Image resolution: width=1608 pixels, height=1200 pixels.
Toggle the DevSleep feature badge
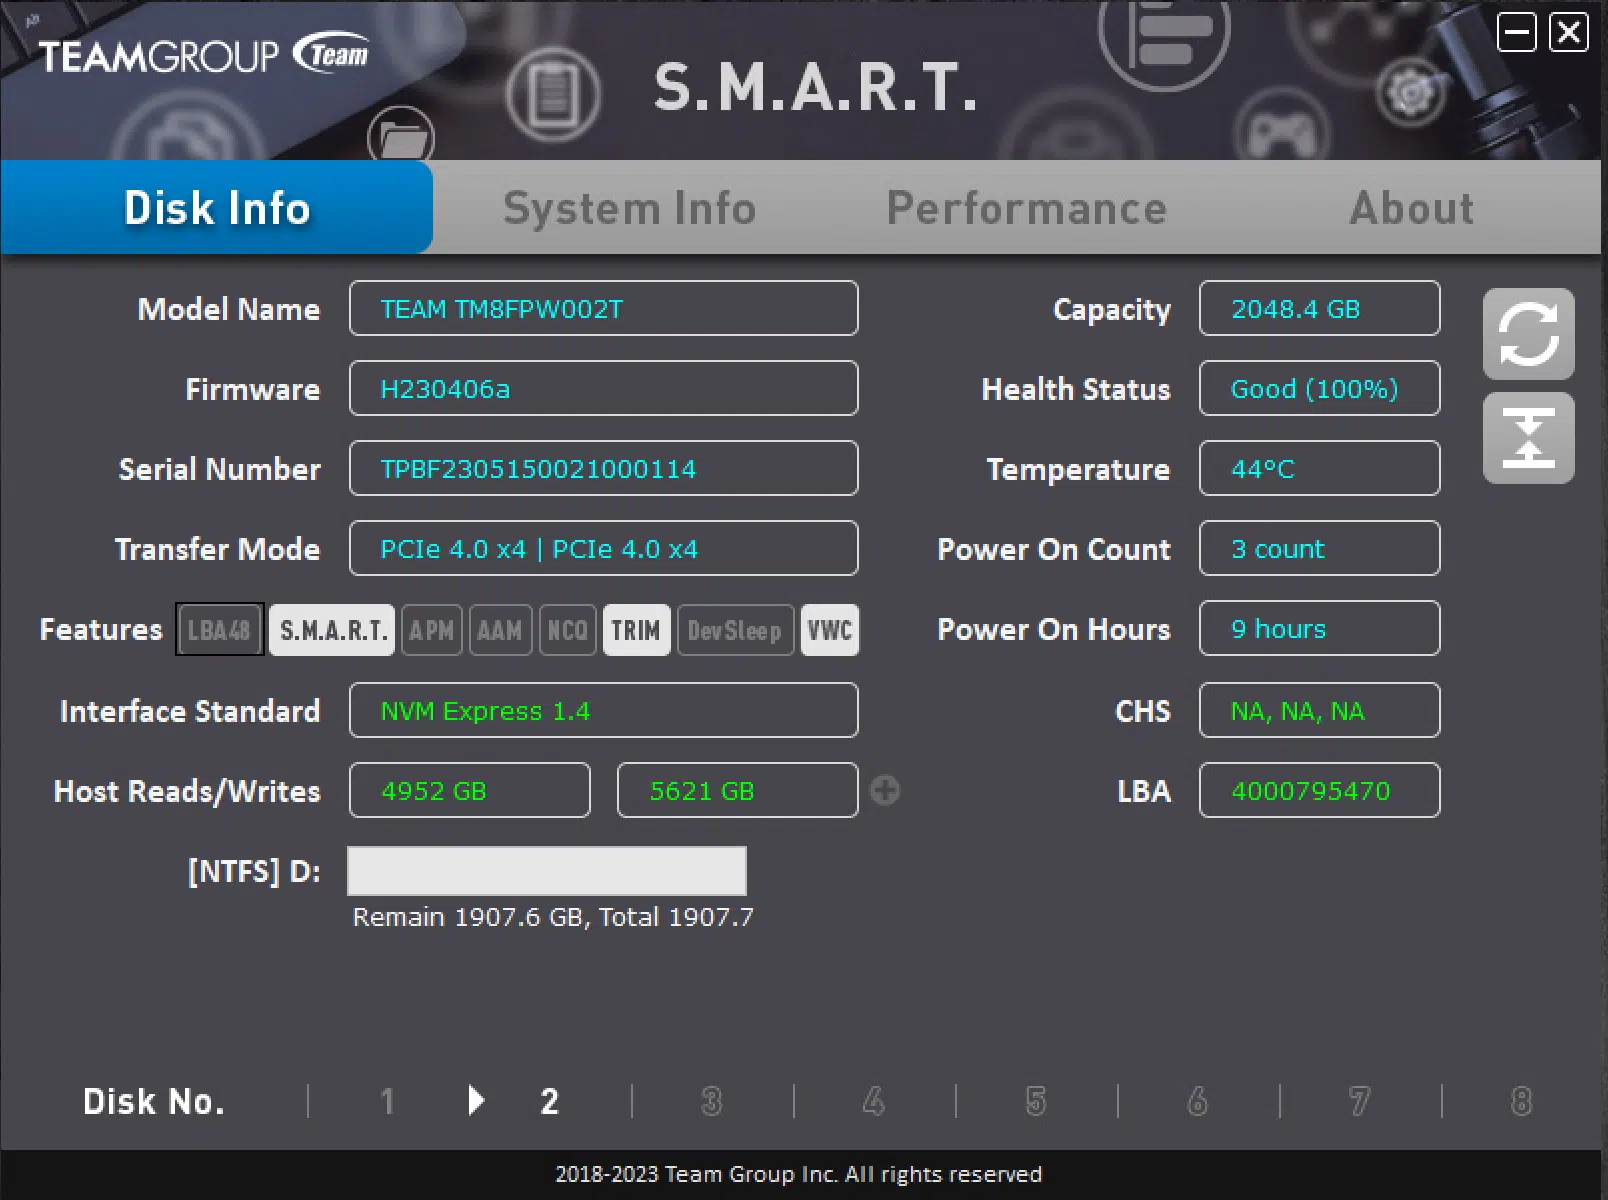click(x=735, y=630)
